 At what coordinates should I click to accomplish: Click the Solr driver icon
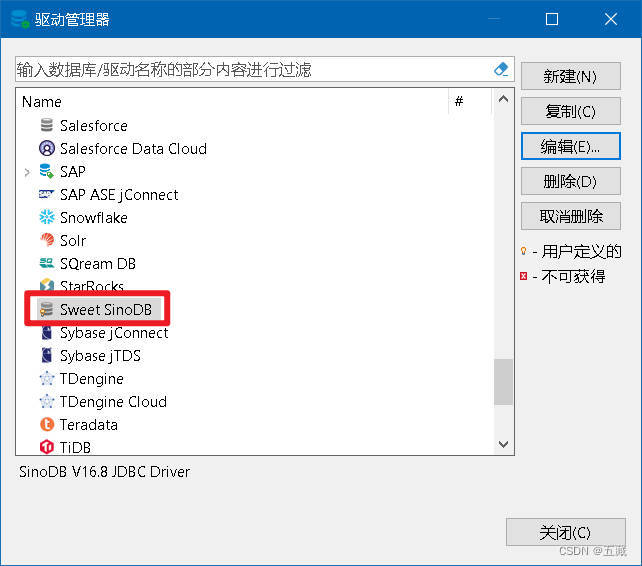click(x=47, y=240)
